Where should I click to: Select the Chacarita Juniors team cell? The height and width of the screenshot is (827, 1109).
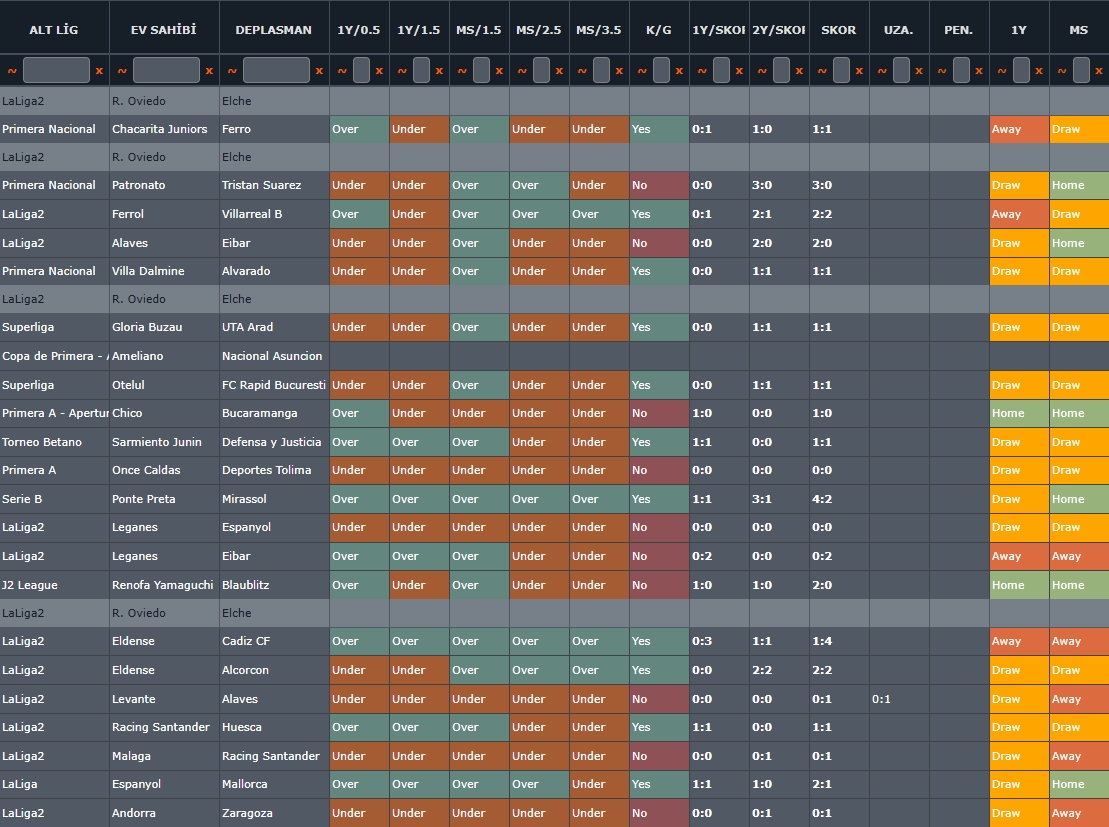(x=164, y=129)
